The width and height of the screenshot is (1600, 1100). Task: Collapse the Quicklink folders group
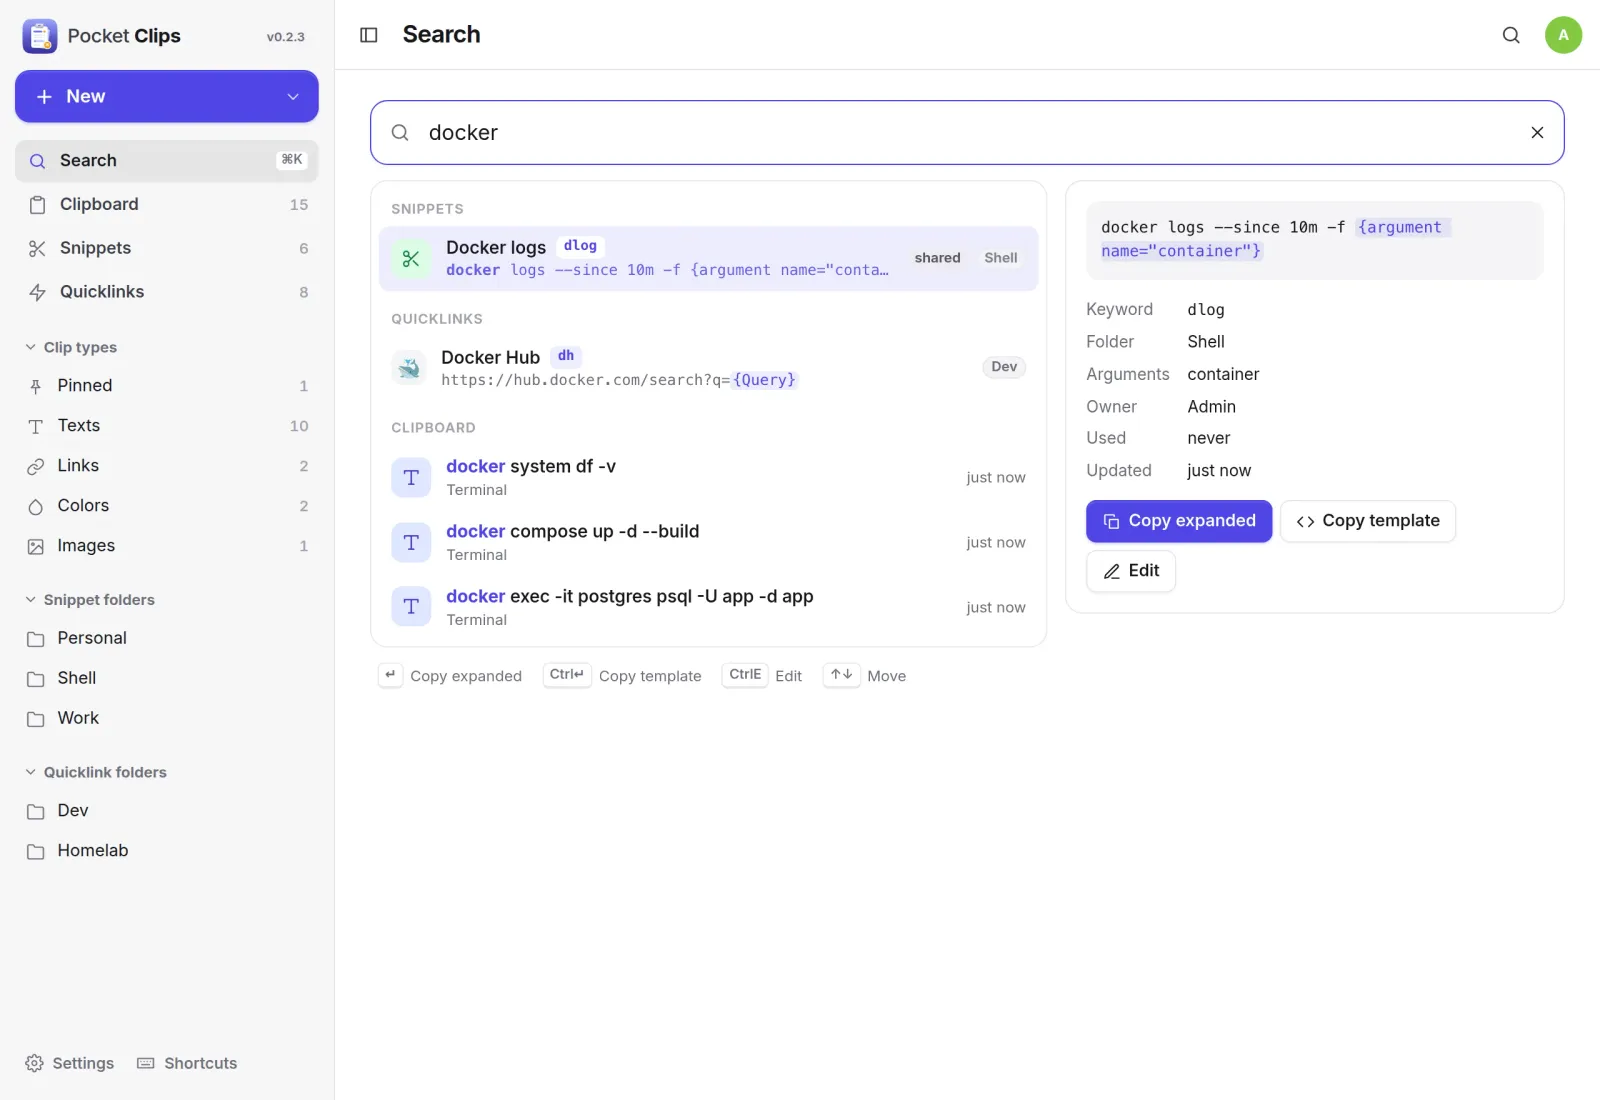pyautogui.click(x=96, y=772)
